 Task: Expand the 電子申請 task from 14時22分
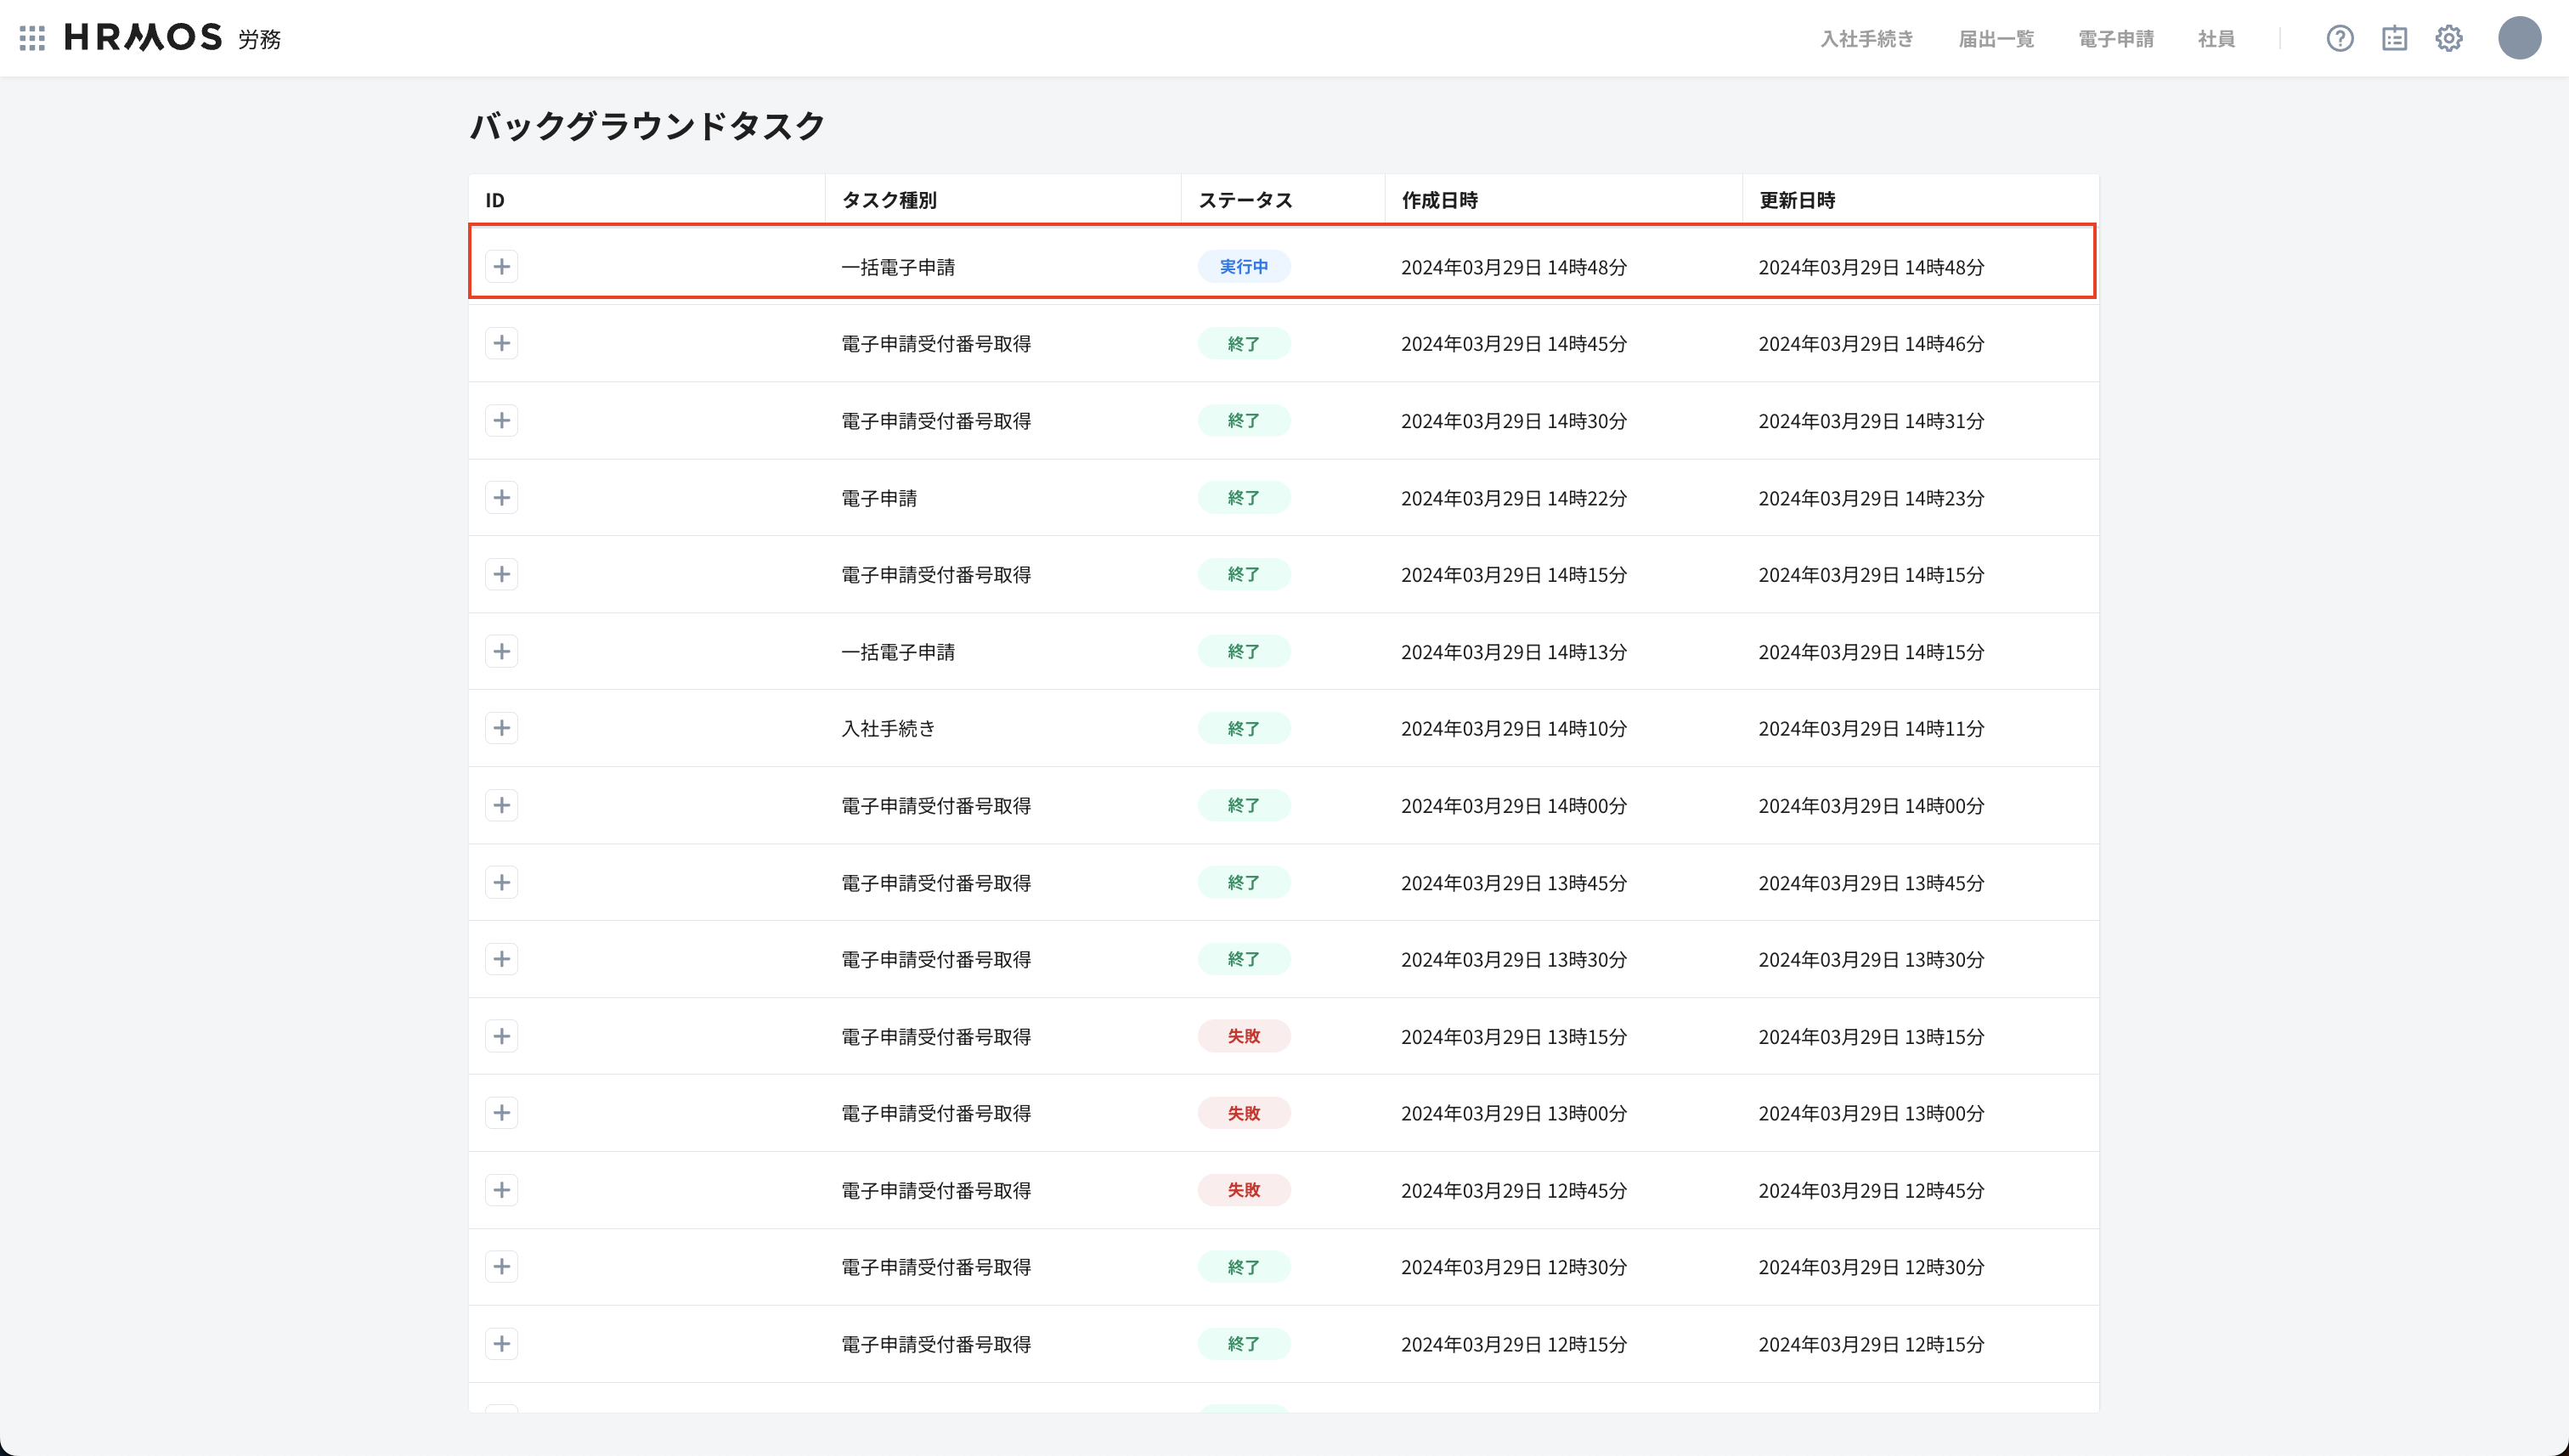pos(503,497)
